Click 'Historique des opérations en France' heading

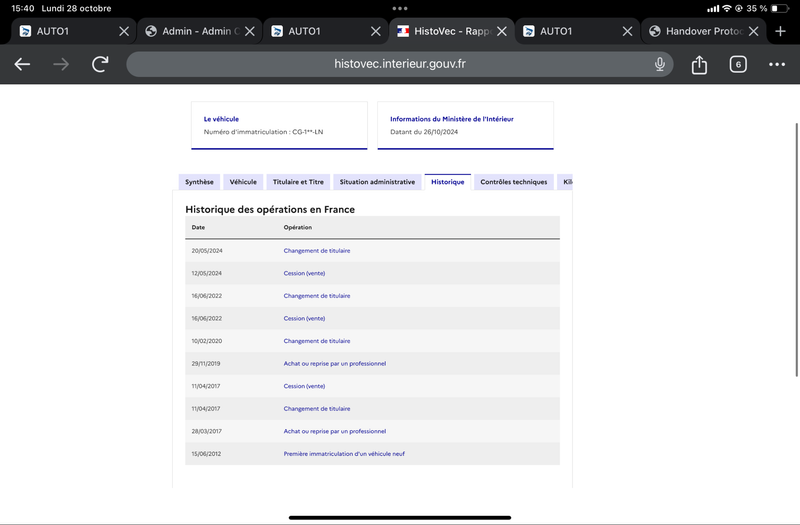(x=270, y=209)
